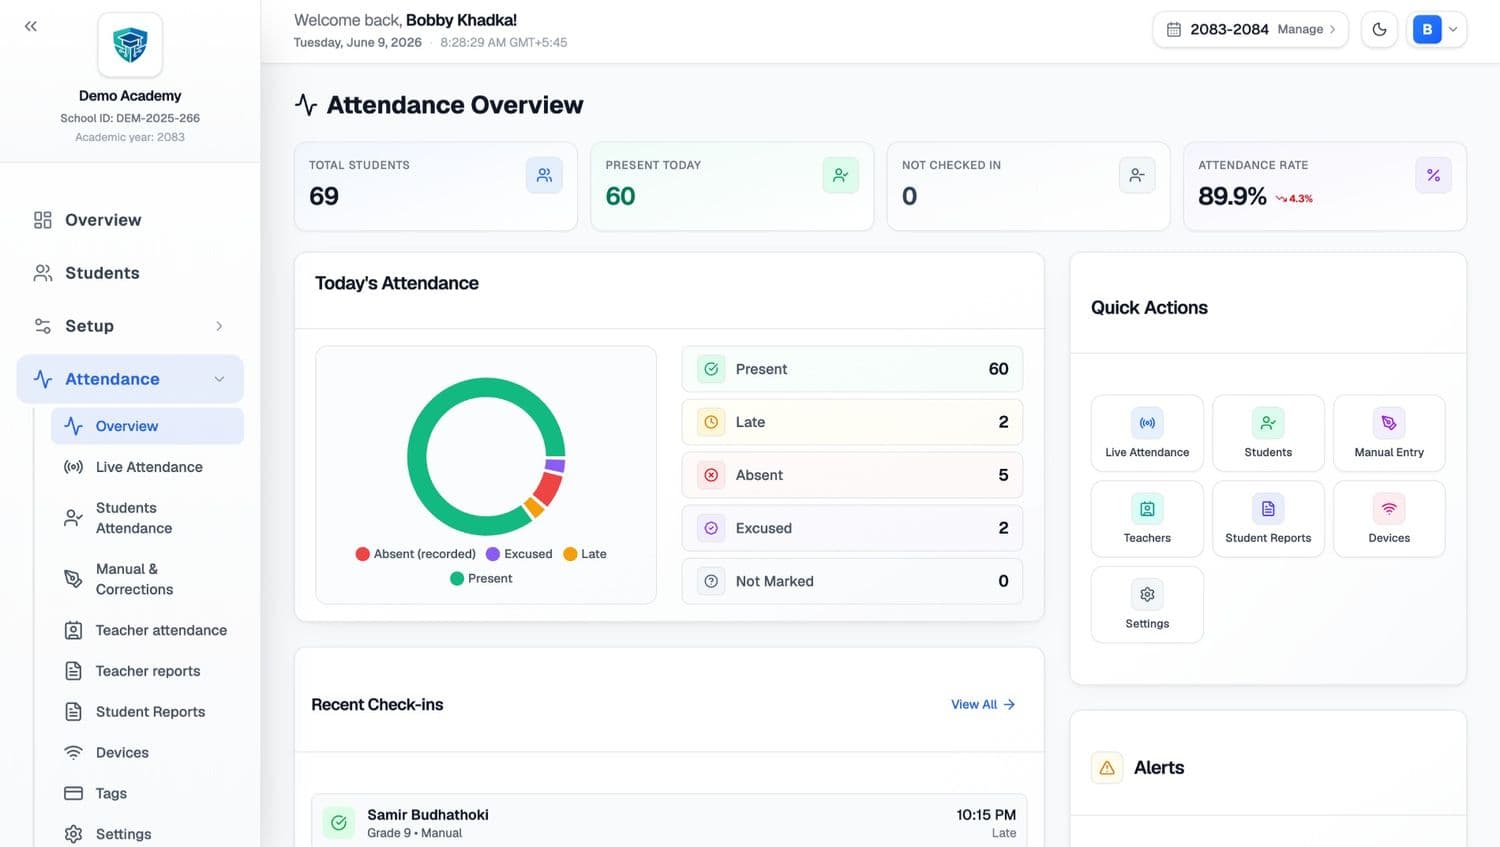Click the Demo Academy shield logo
The image size is (1500, 847).
click(x=130, y=45)
